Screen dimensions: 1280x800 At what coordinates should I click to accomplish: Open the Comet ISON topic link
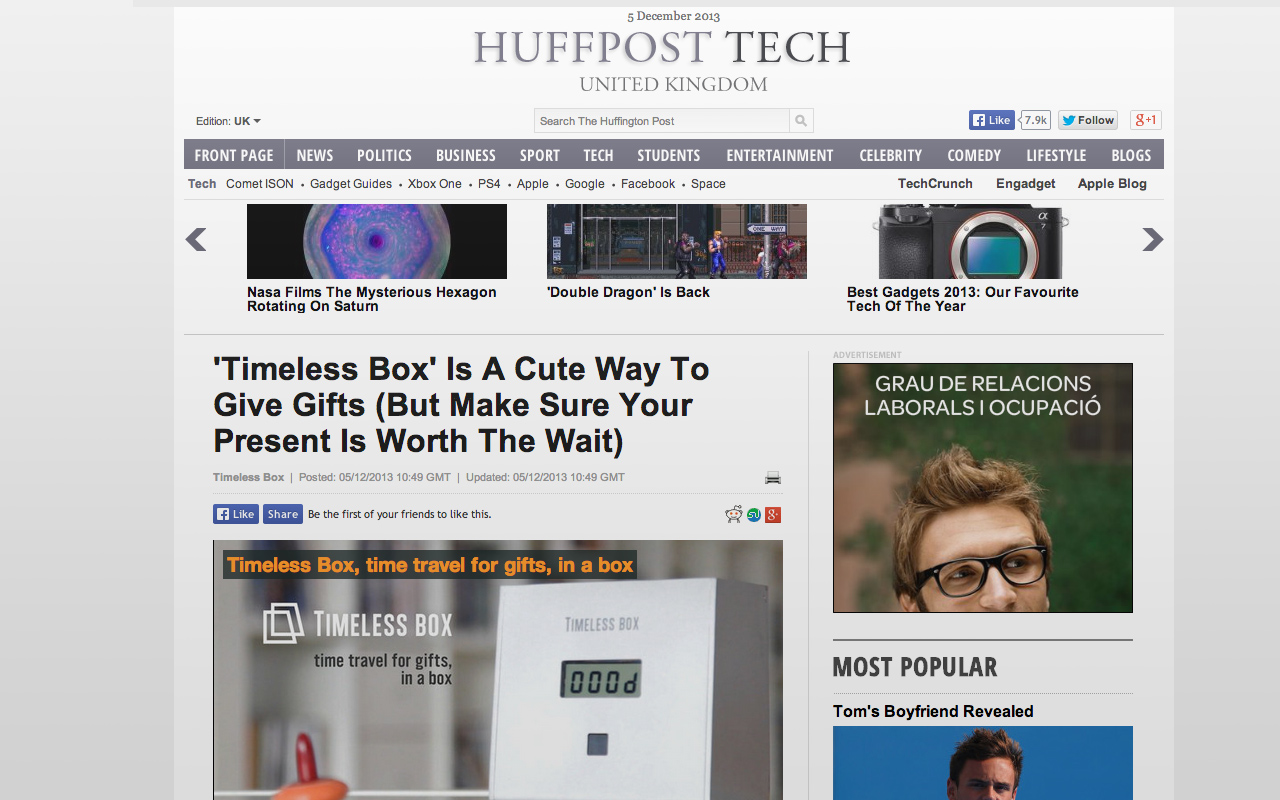tap(260, 184)
